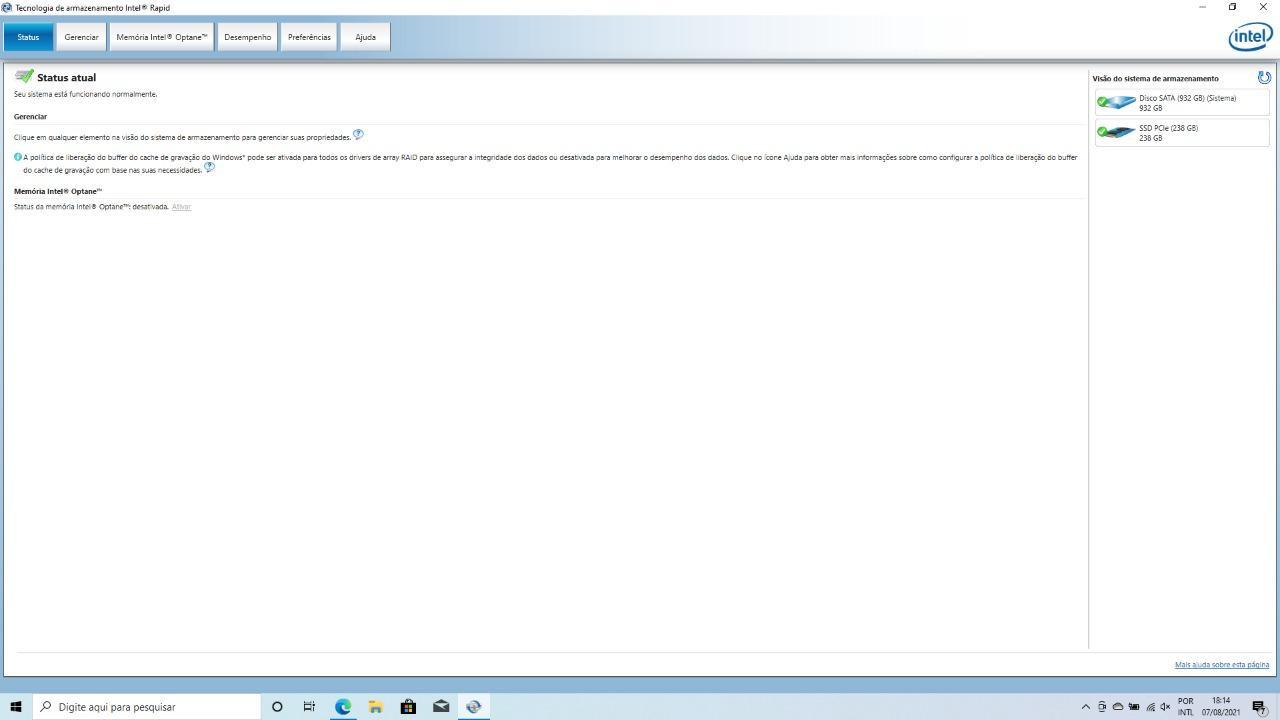Select the SSD PCIe (238 GB) drive icon
Screen dimensions: 1280x720
pyautogui.click(x=1116, y=132)
